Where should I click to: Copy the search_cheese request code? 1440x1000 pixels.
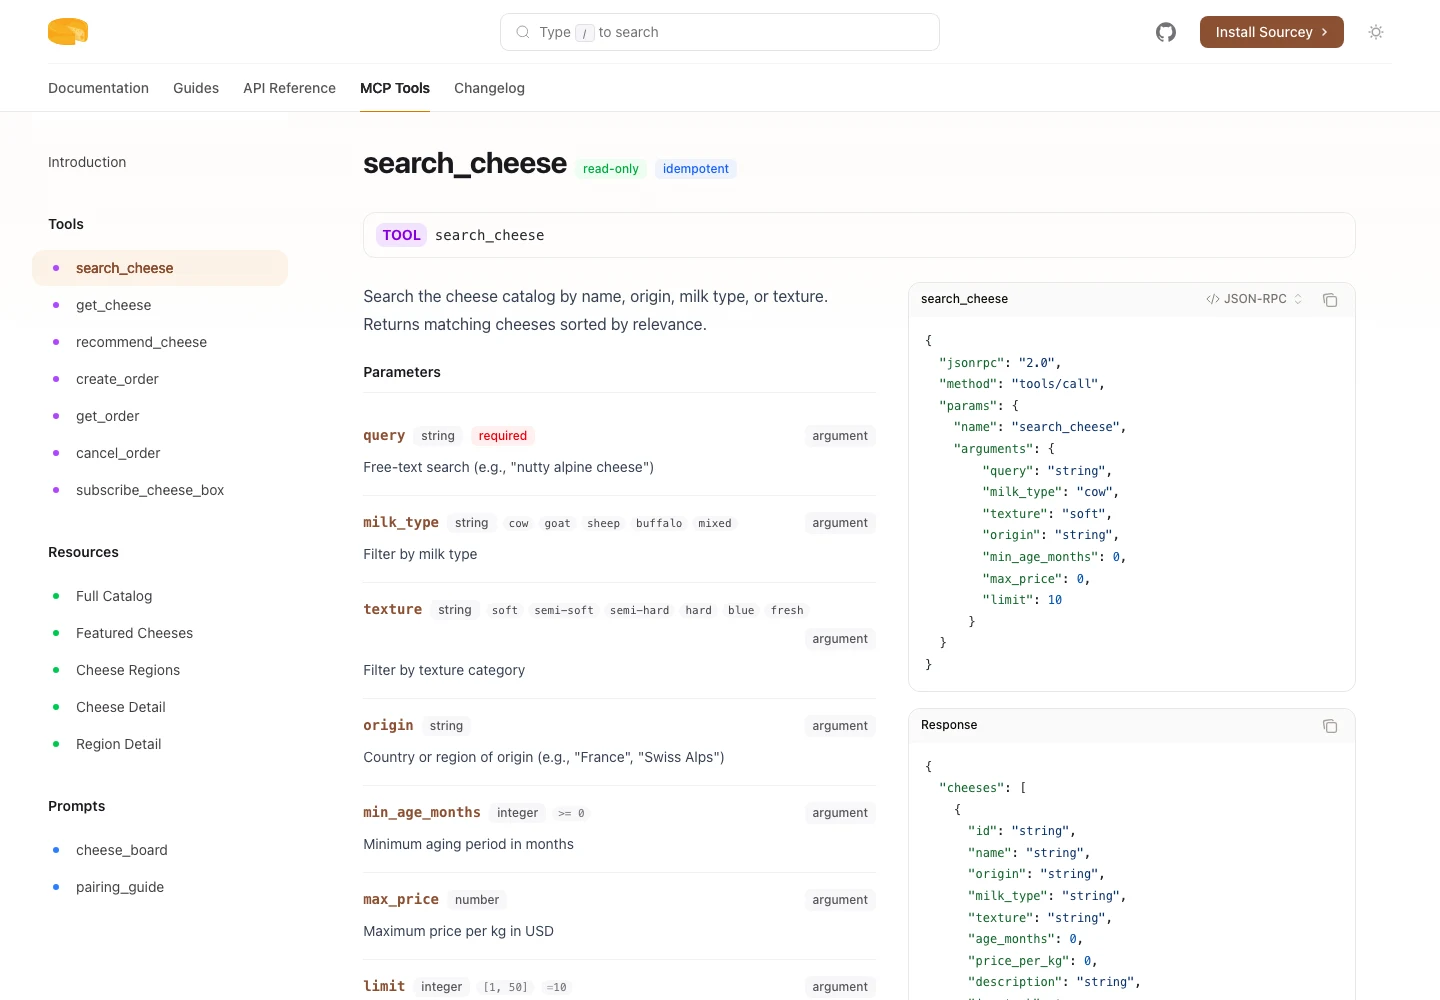click(x=1330, y=300)
